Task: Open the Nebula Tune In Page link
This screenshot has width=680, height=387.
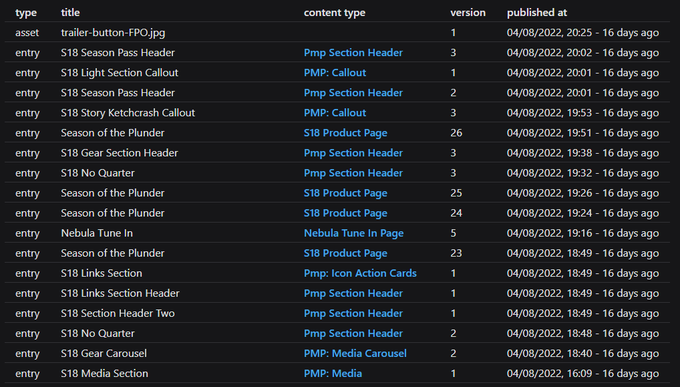Action: pyautogui.click(x=353, y=233)
